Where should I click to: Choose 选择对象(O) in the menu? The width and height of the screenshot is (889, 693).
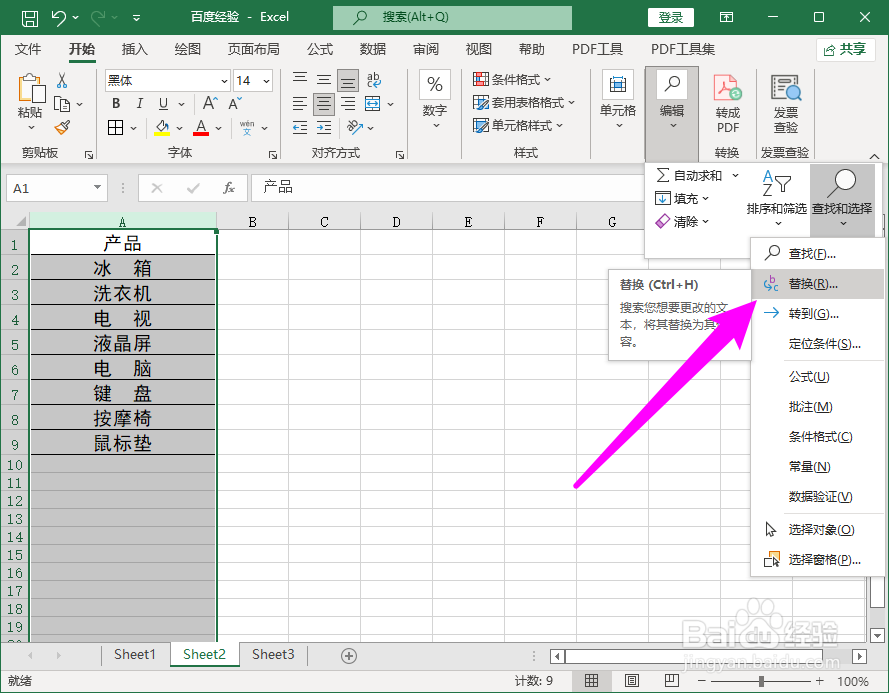tap(817, 530)
